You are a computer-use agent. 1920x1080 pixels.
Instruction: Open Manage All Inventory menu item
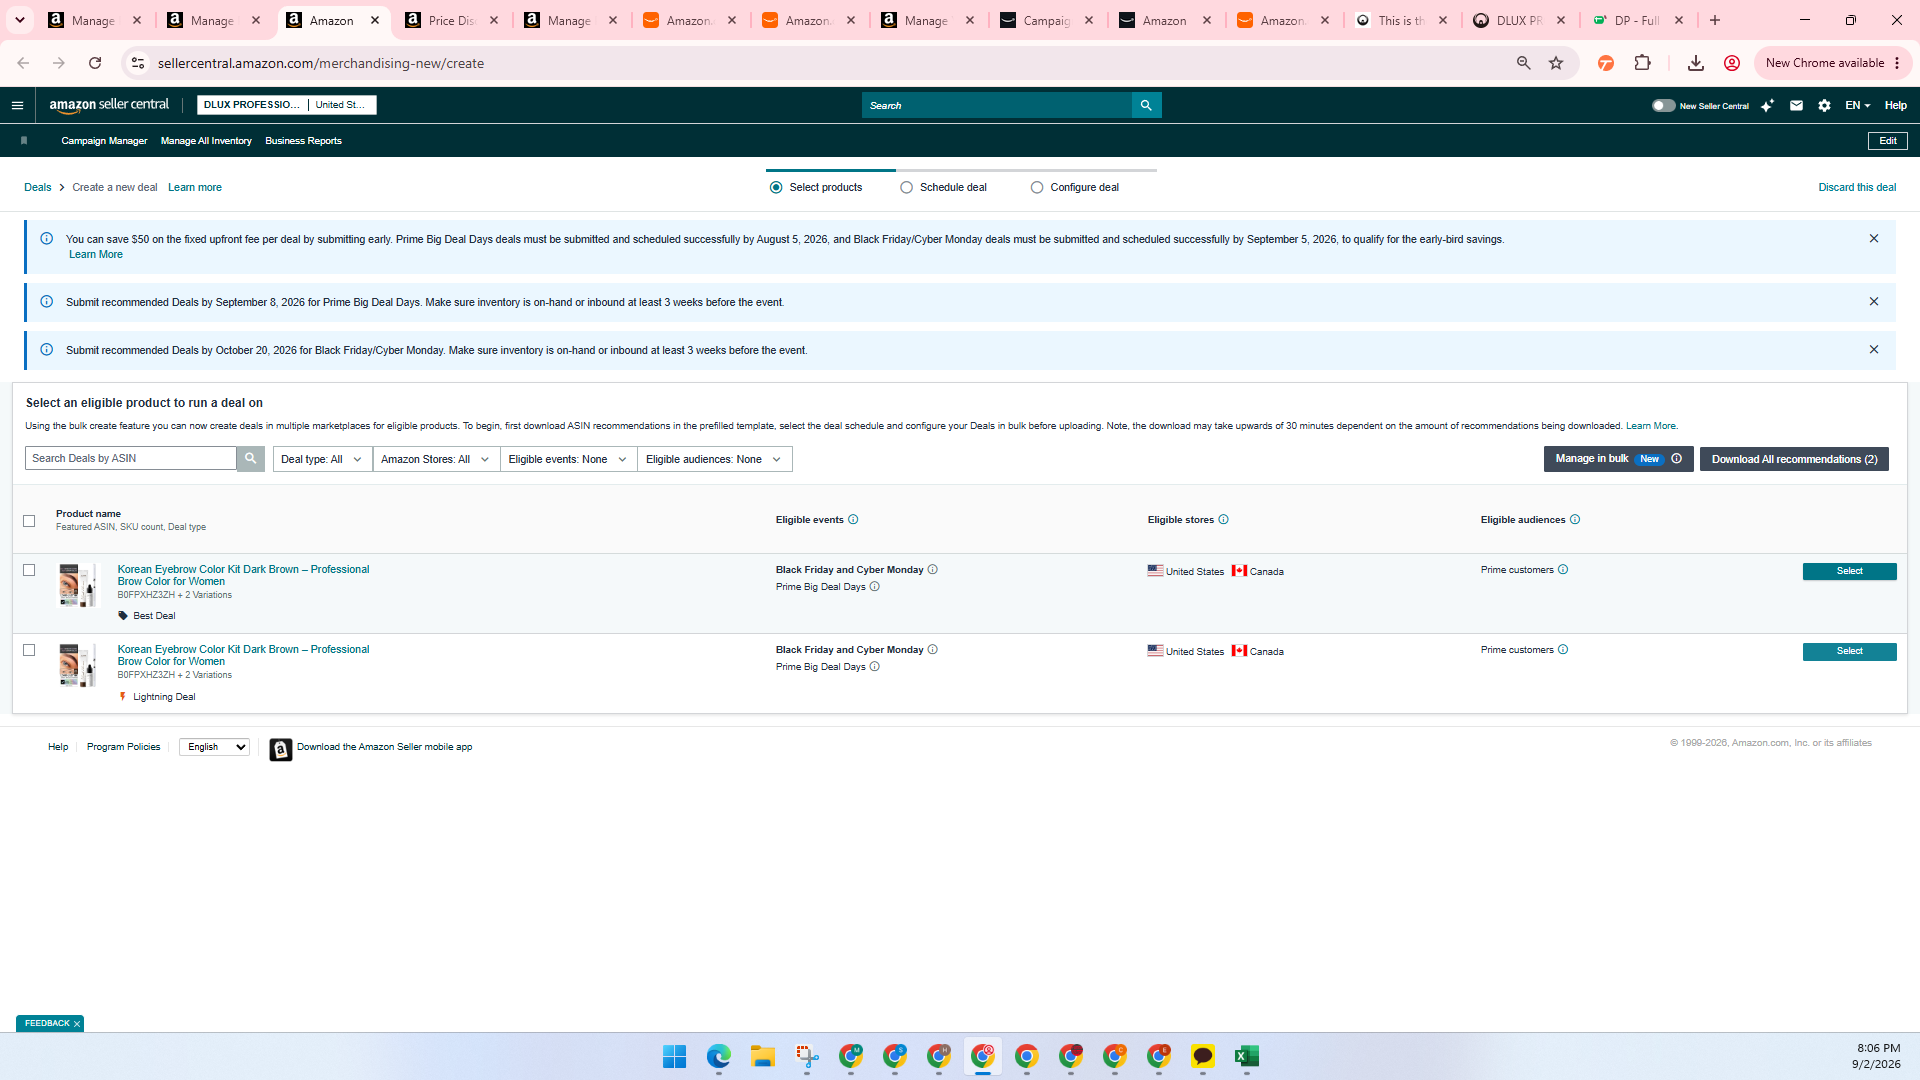tap(206, 141)
